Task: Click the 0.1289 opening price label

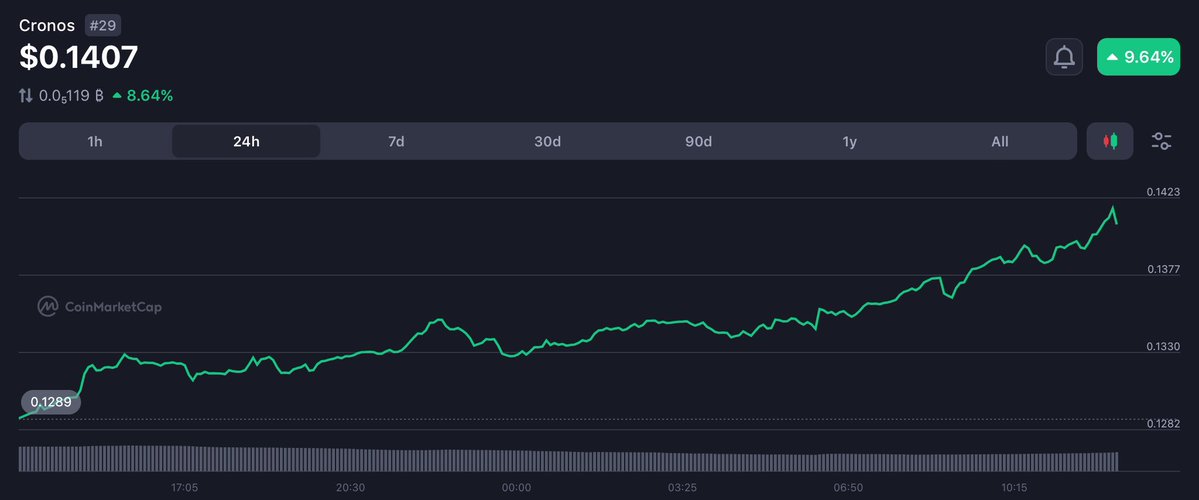Action: (50, 402)
